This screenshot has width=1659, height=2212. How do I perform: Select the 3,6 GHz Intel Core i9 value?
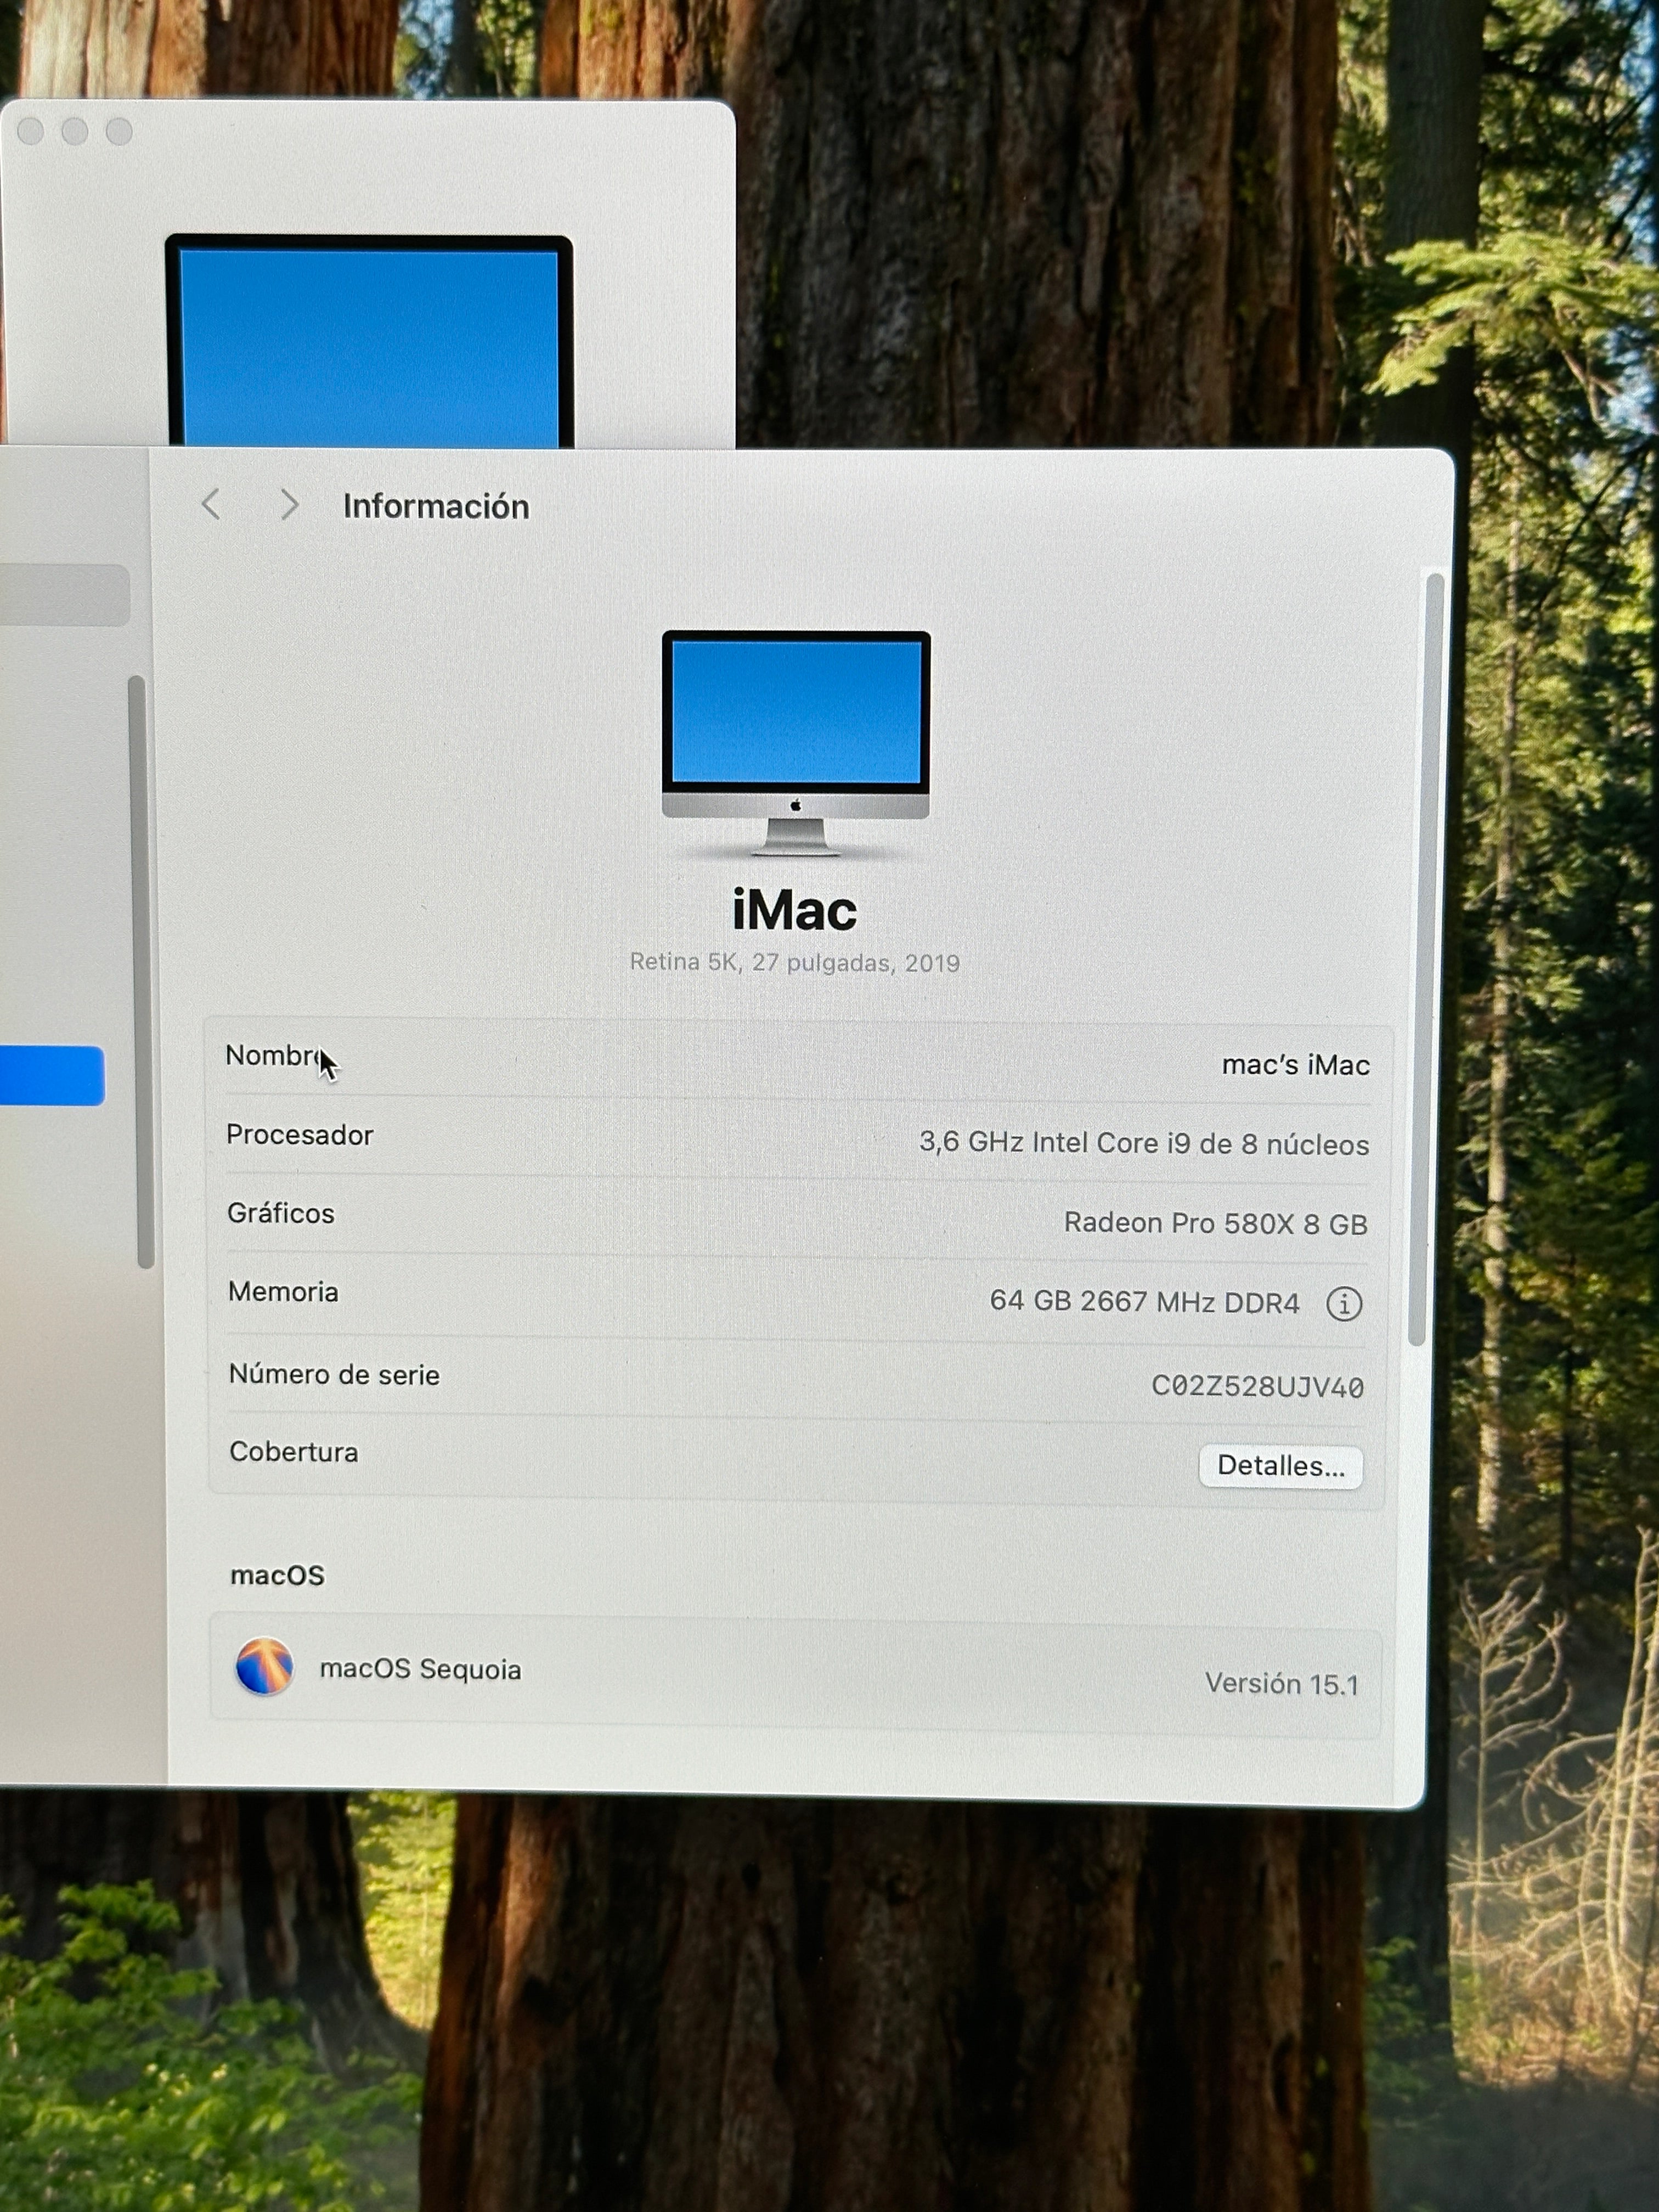pyautogui.click(x=1144, y=1143)
